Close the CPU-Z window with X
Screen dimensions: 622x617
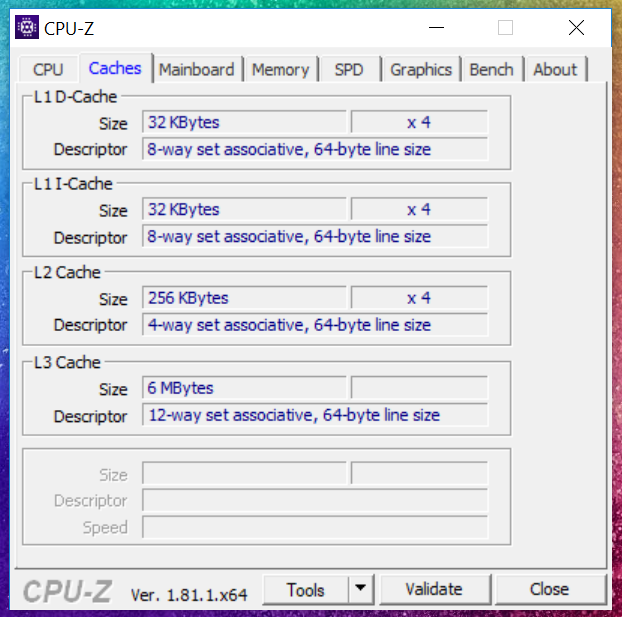tap(576, 28)
